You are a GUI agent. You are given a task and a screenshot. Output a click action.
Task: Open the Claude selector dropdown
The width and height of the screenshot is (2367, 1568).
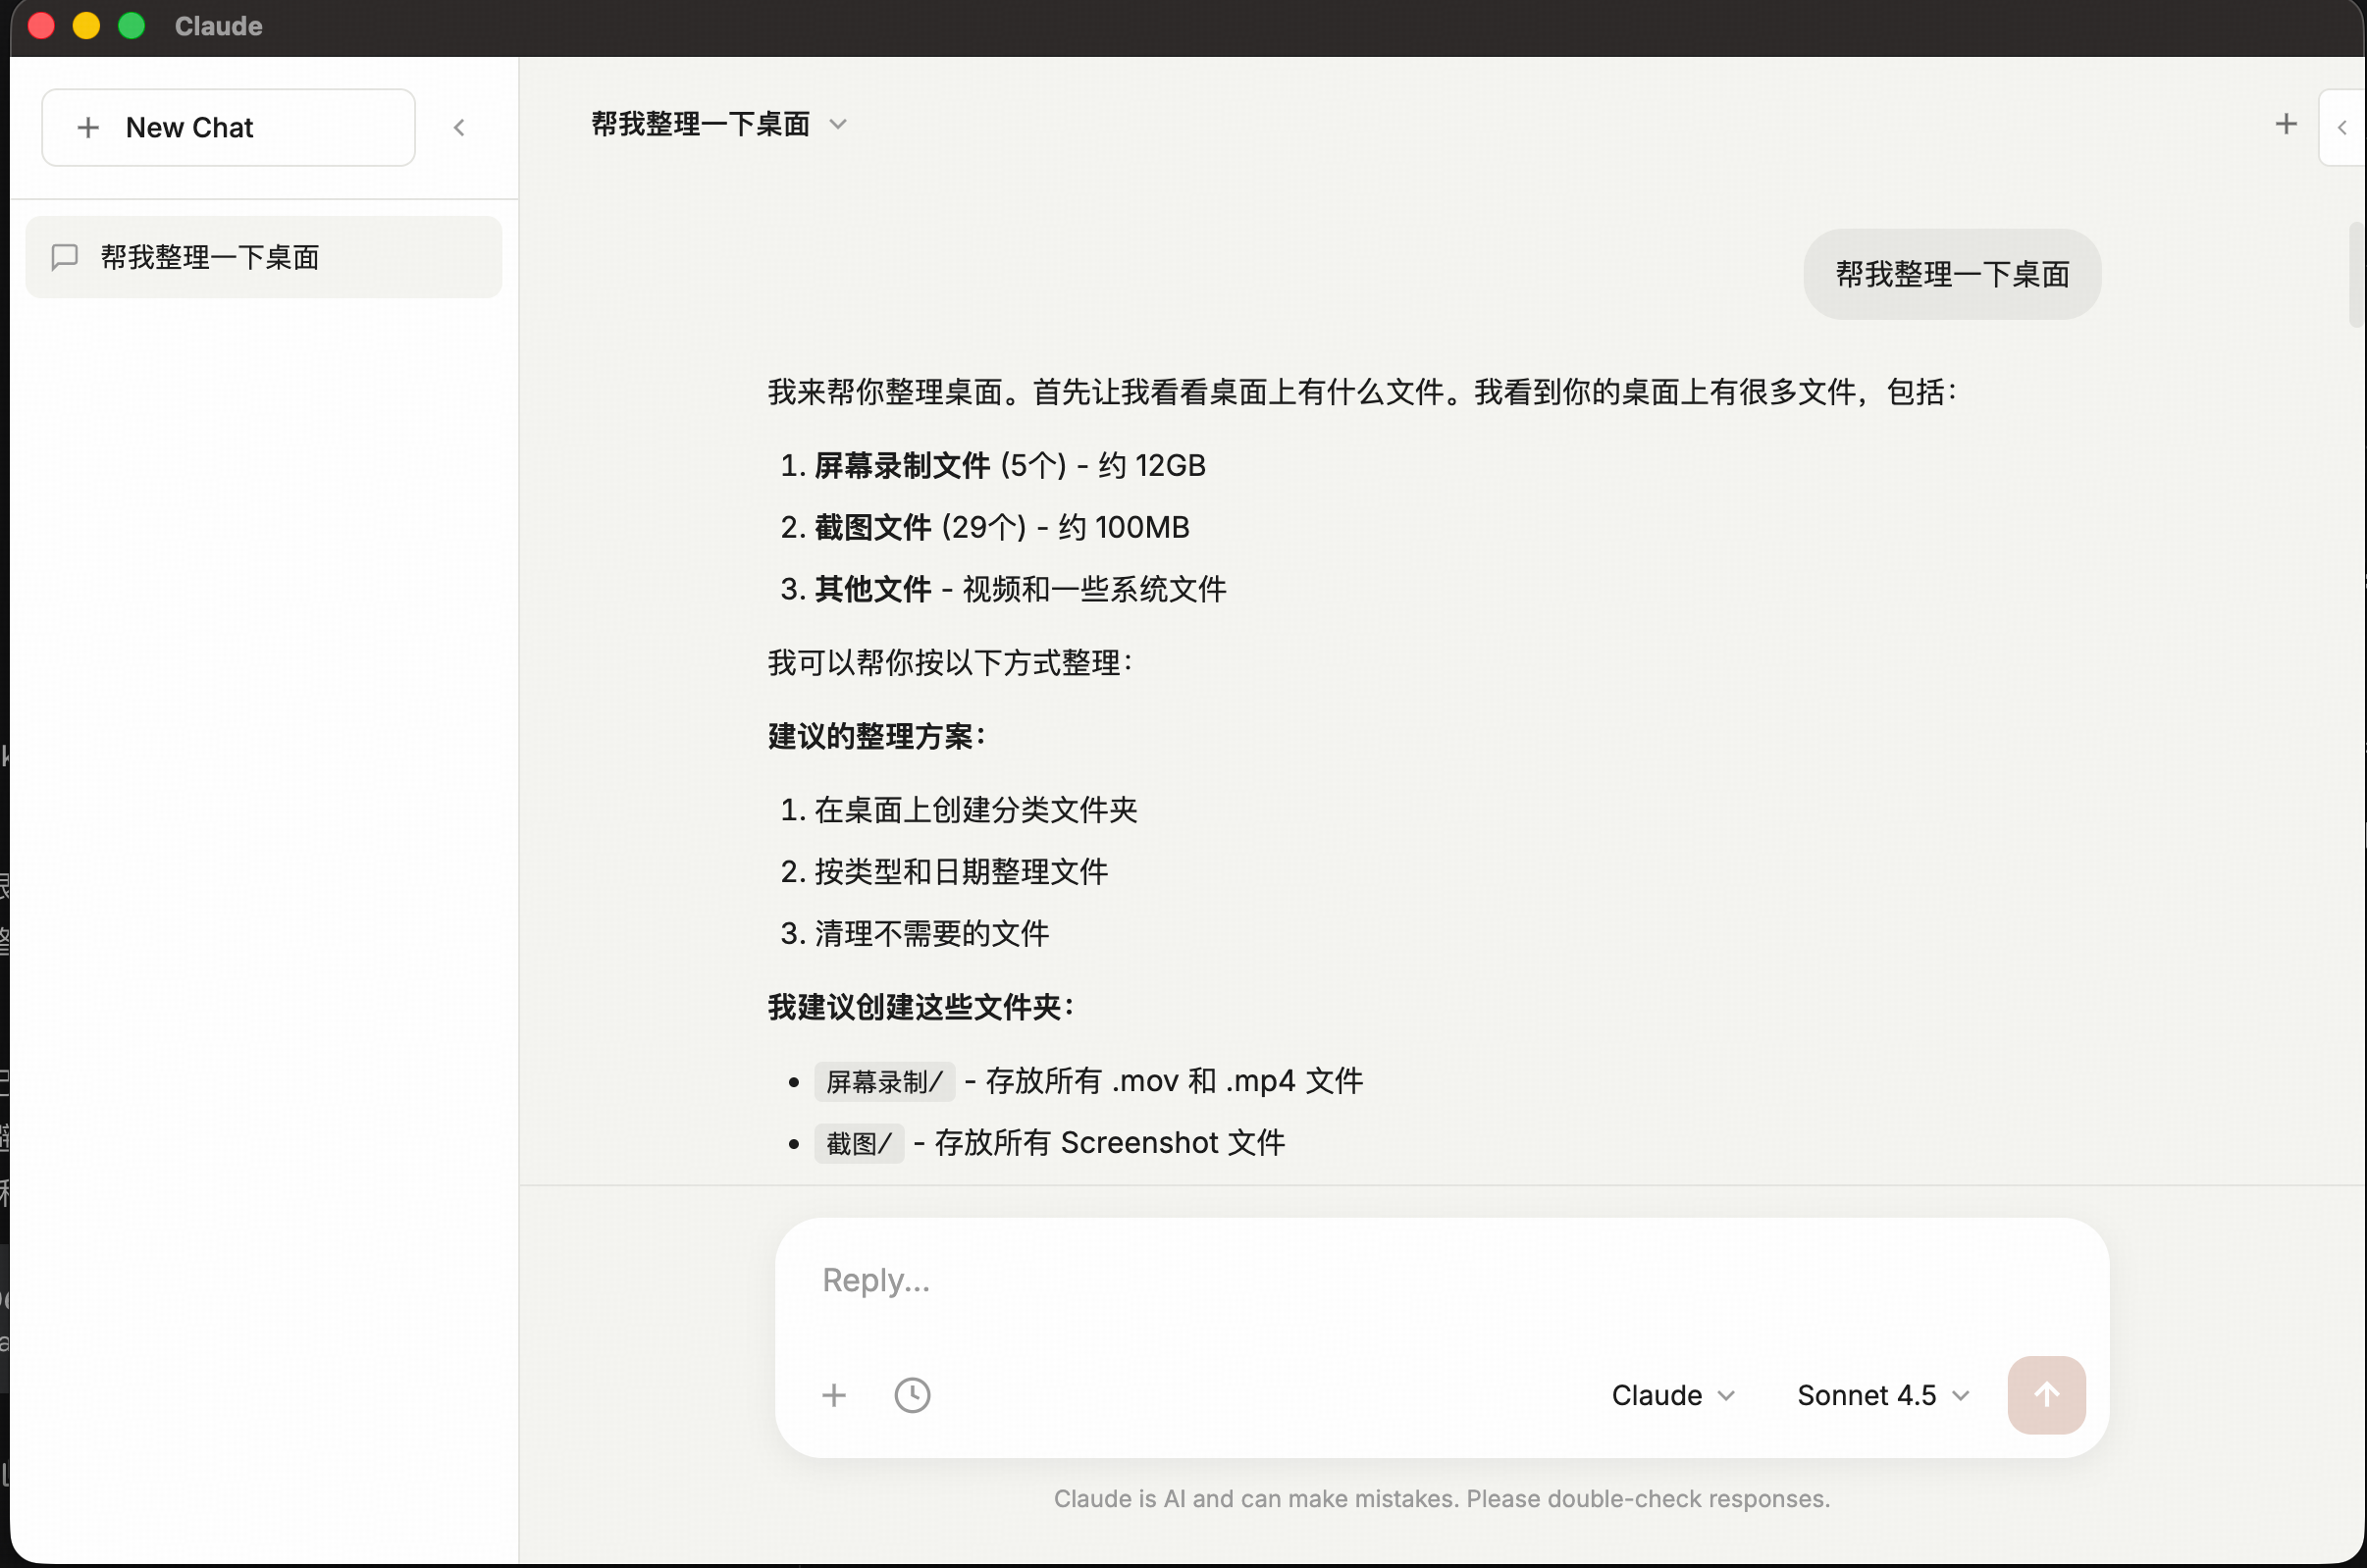[1672, 1394]
